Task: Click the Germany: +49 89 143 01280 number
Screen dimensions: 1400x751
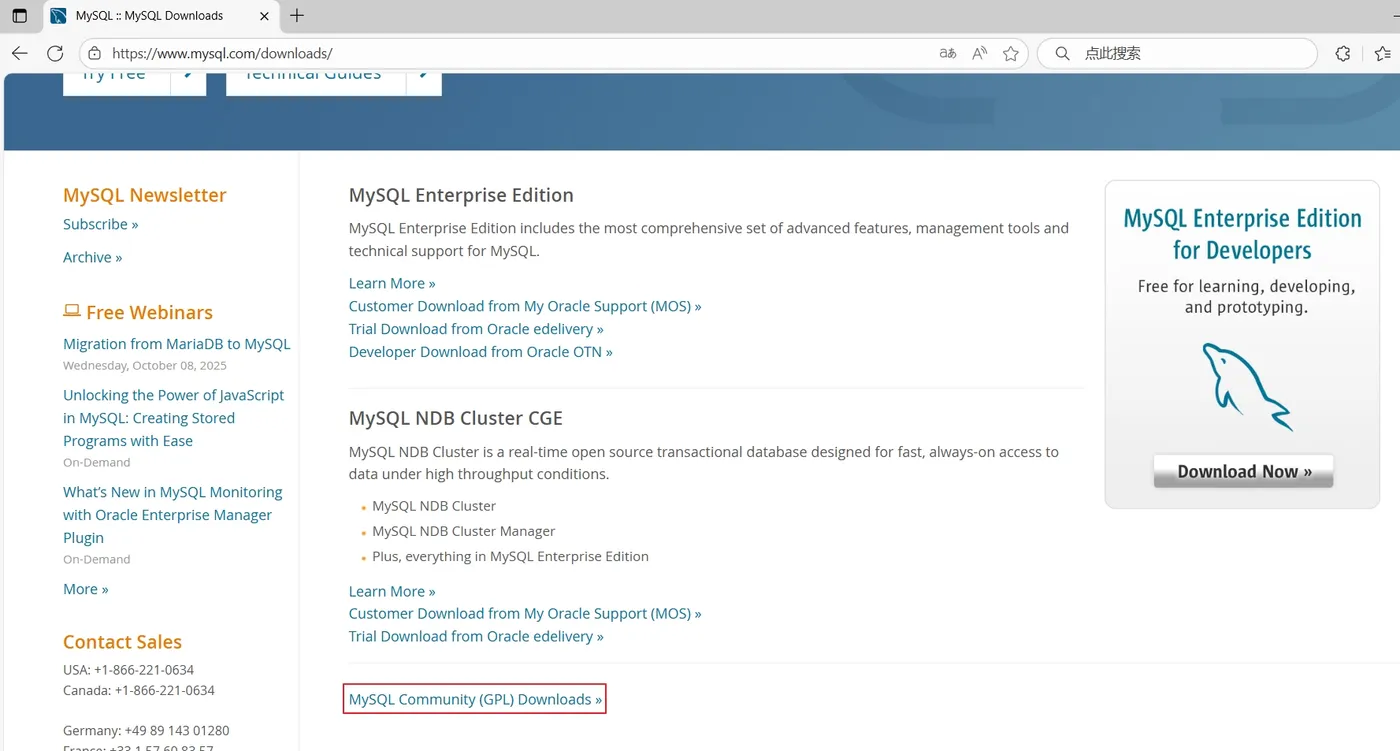Action: (x=146, y=731)
